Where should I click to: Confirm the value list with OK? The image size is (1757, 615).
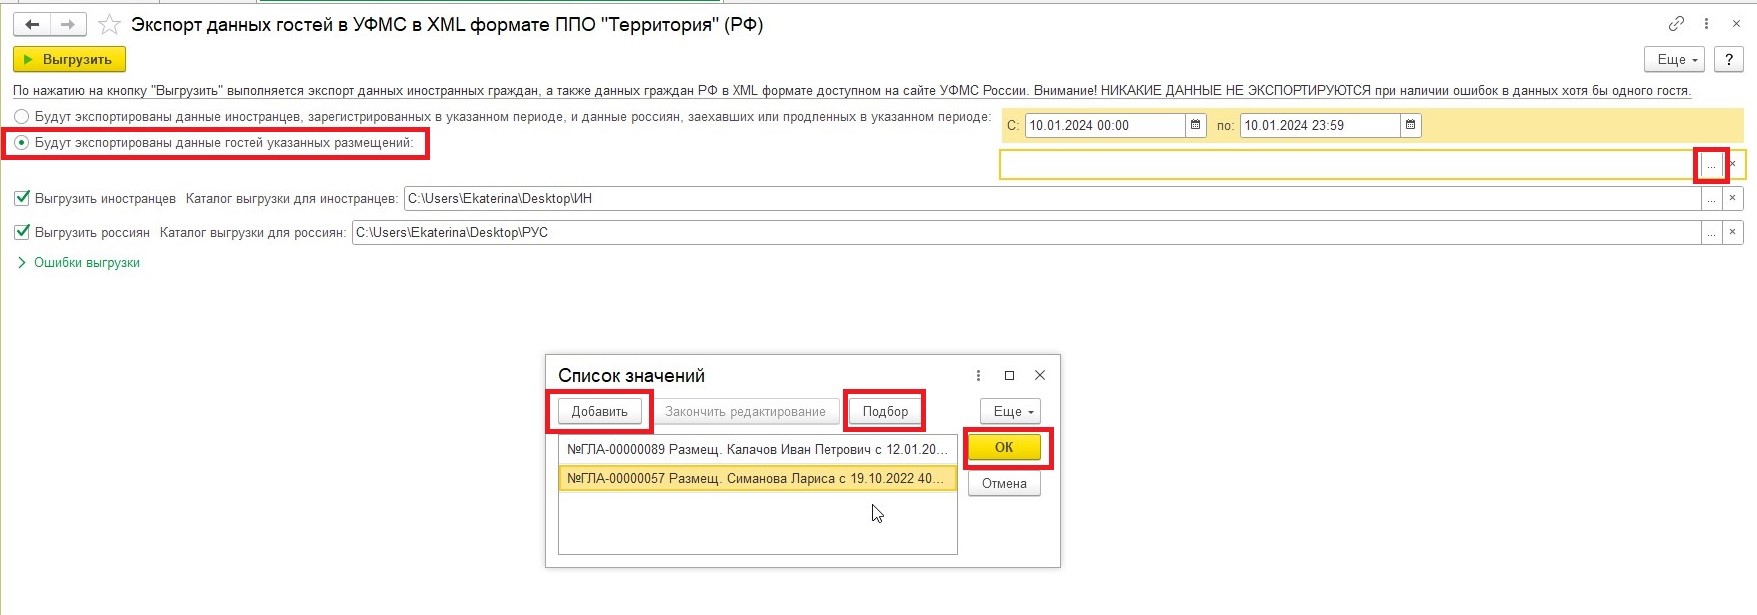point(1004,447)
